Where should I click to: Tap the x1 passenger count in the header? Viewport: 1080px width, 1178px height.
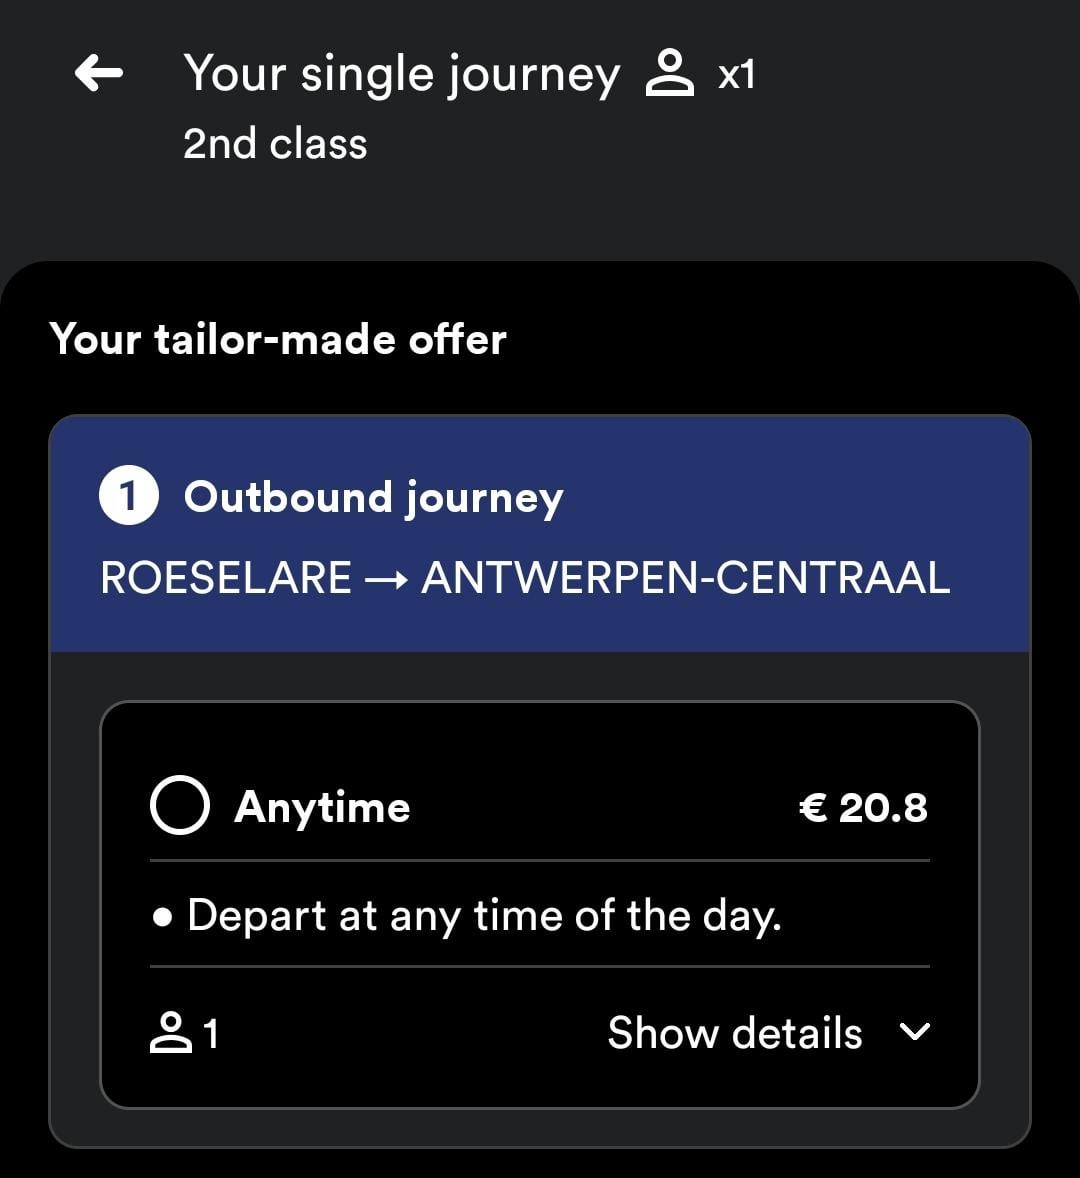[736, 75]
